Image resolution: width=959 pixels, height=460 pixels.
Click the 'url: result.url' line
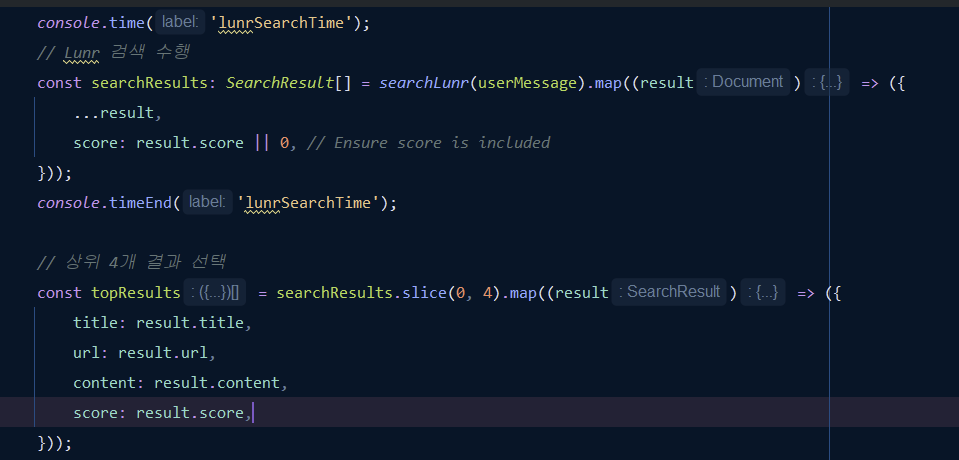point(145,353)
